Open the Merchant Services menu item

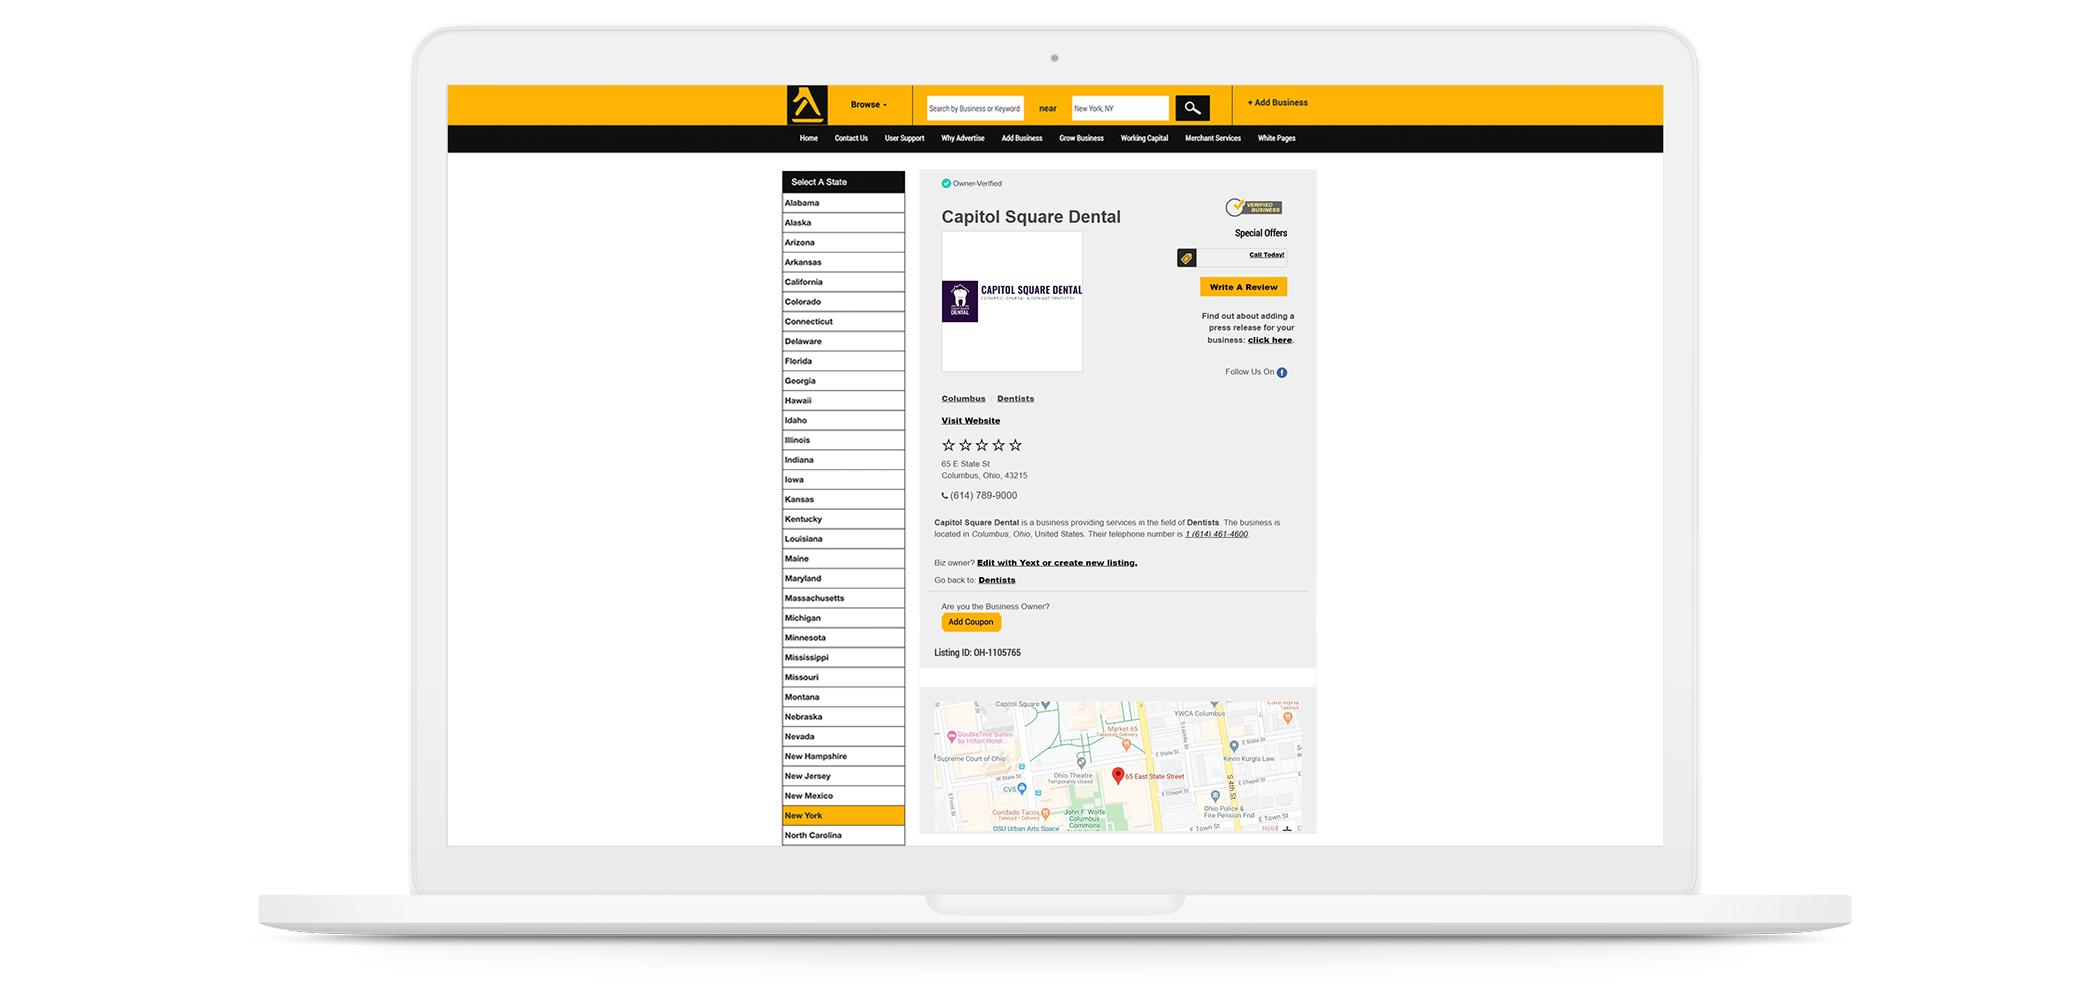[x=1213, y=138]
